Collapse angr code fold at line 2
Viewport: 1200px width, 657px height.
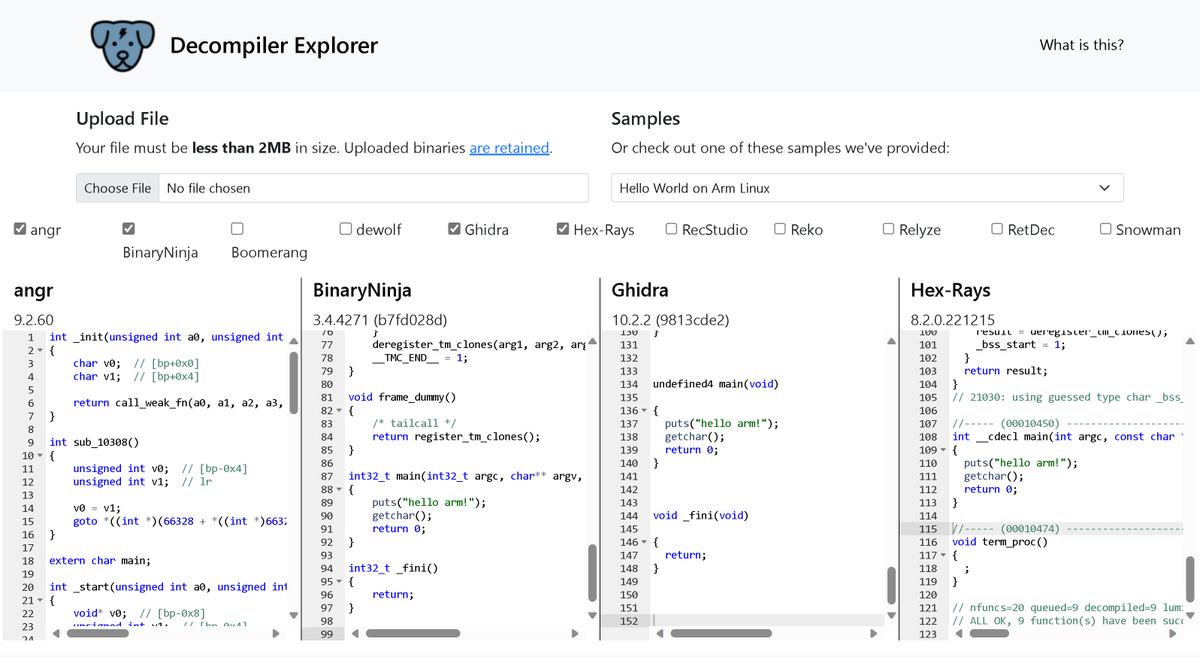pyautogui.click(x=38, y=351)
